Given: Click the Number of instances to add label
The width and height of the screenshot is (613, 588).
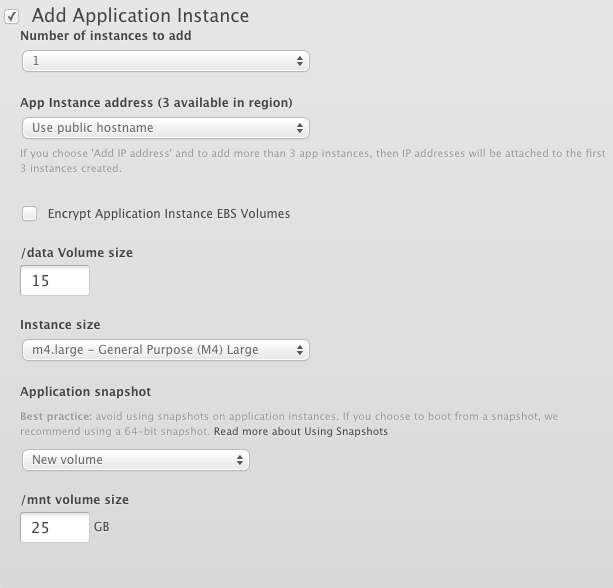Looking at the screenshot, I should (106, 36).
